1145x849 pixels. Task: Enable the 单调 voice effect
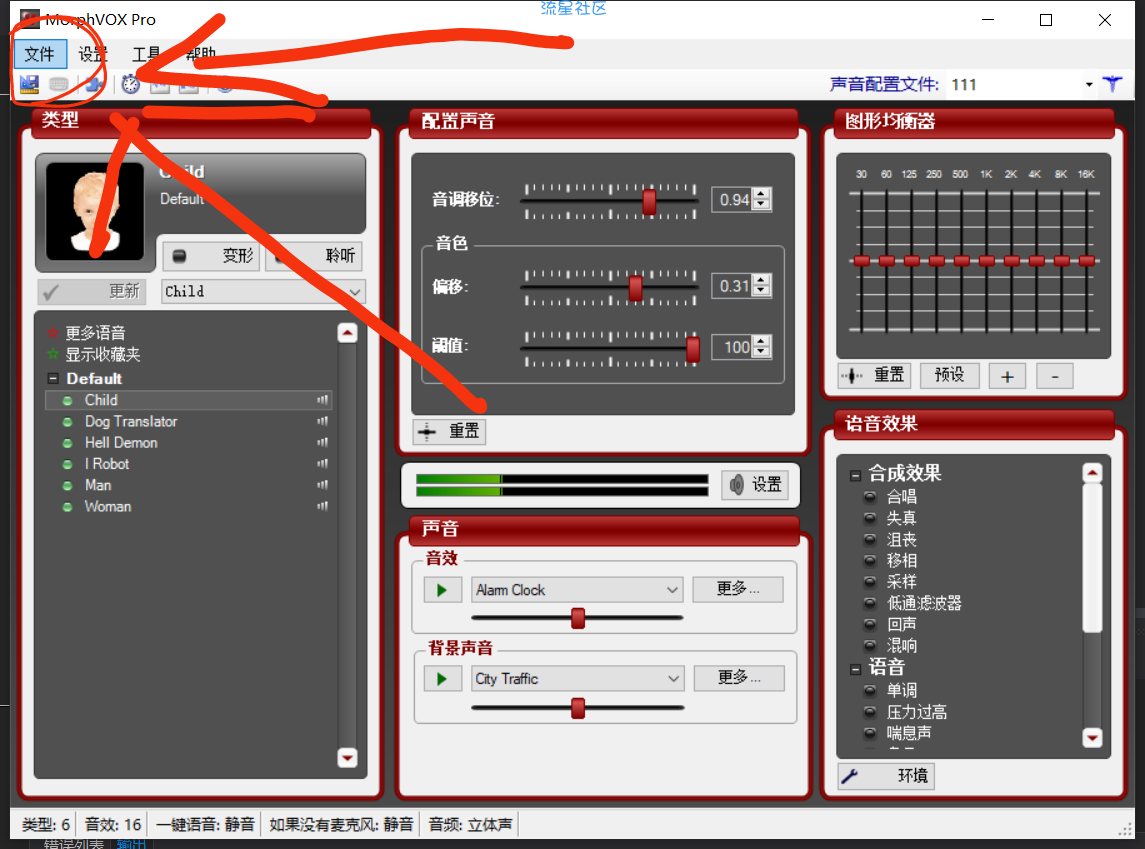[x=870, y=691]
